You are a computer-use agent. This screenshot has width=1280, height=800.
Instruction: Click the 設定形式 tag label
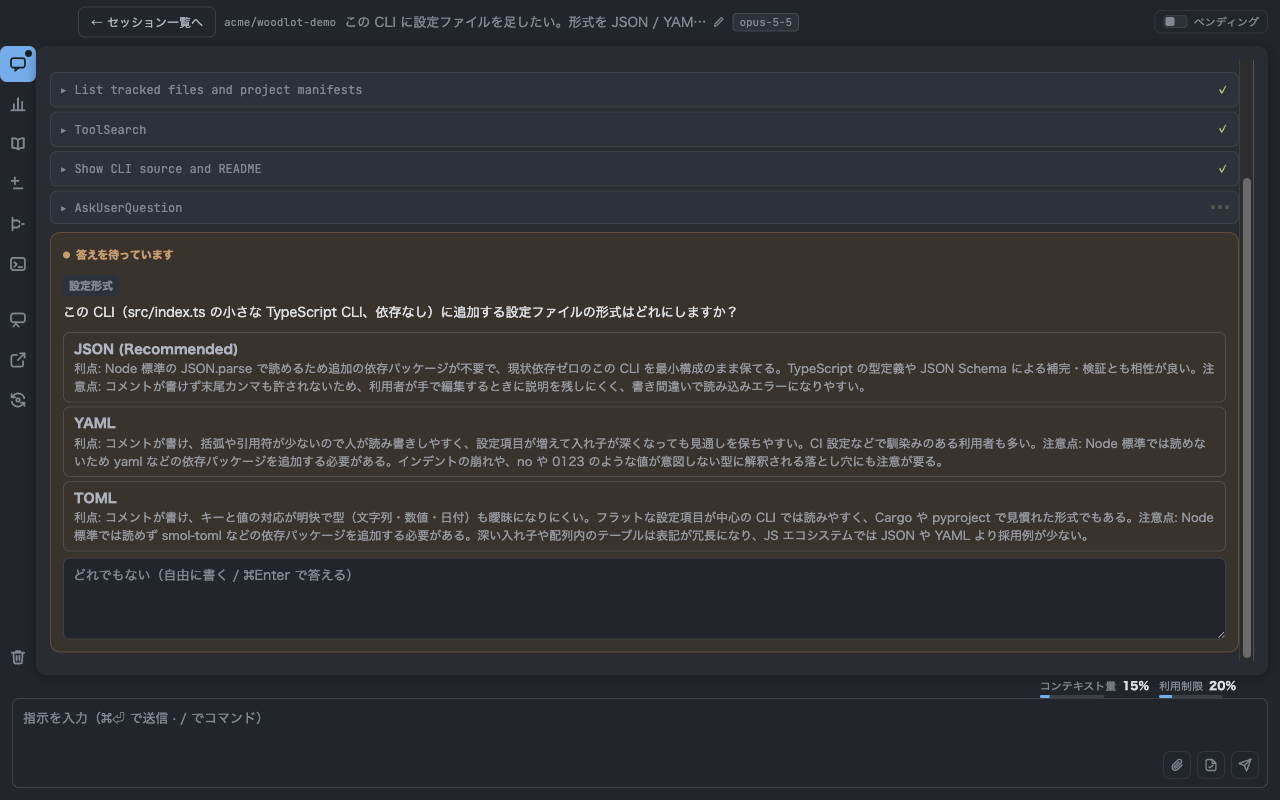point(91,286)
